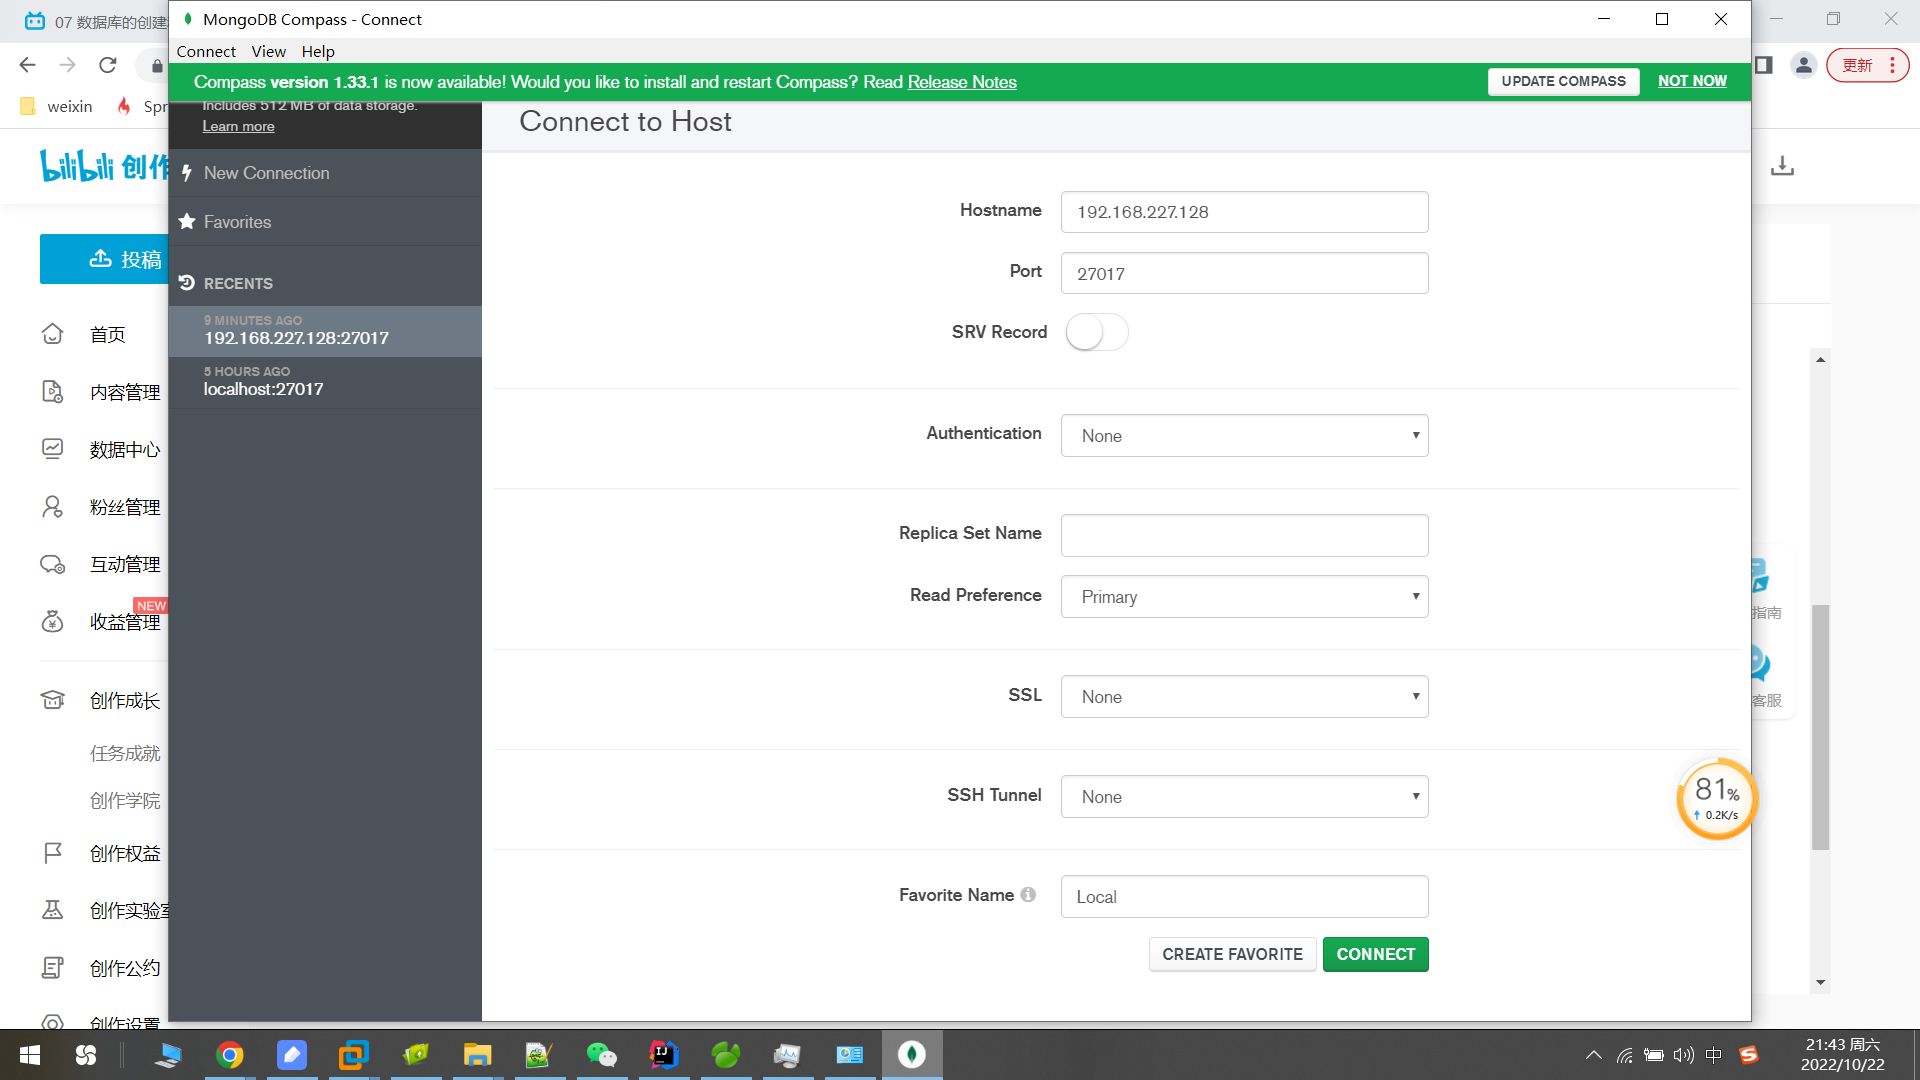The width and height of the screenshot is (1920, 1080).
Task: Open the Help menu
Action: coord(318,52)
